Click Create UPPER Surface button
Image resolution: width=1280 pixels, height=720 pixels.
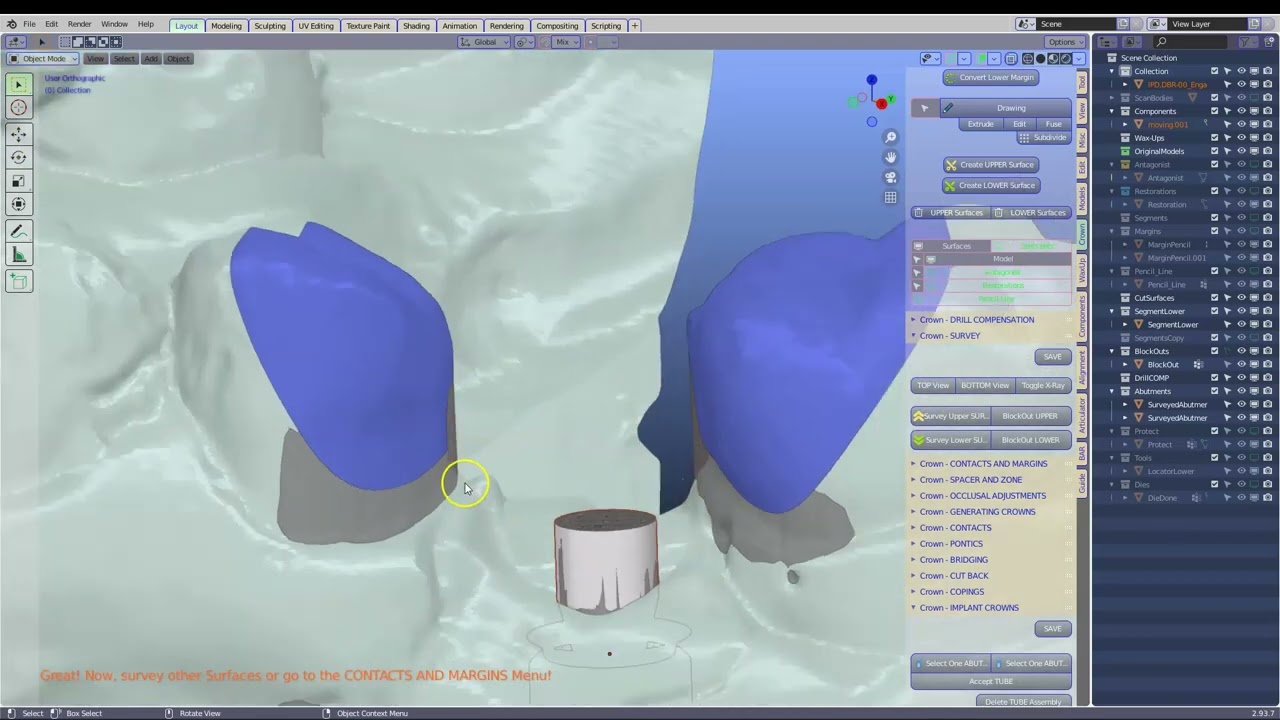[x=990, y=165]
